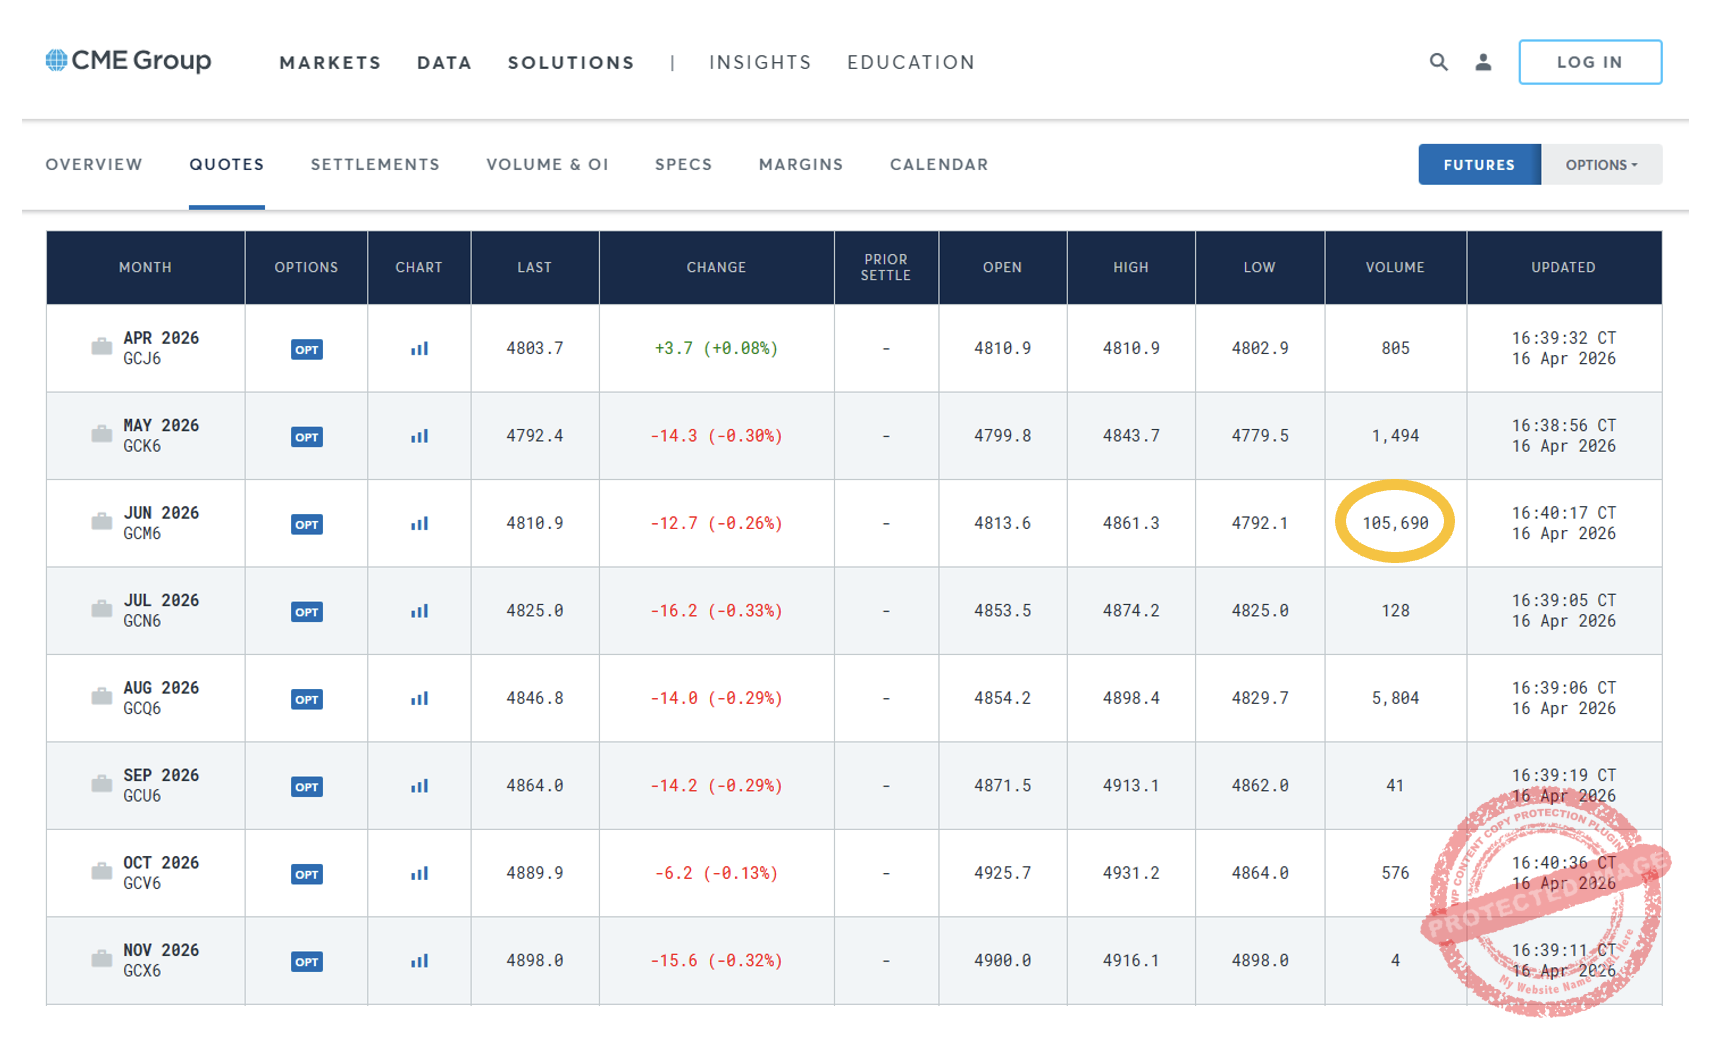Open the Solutions navigation menu
Viewport: 1714px width, 1040px height.
pyautogui.click(x=571, y=63)
